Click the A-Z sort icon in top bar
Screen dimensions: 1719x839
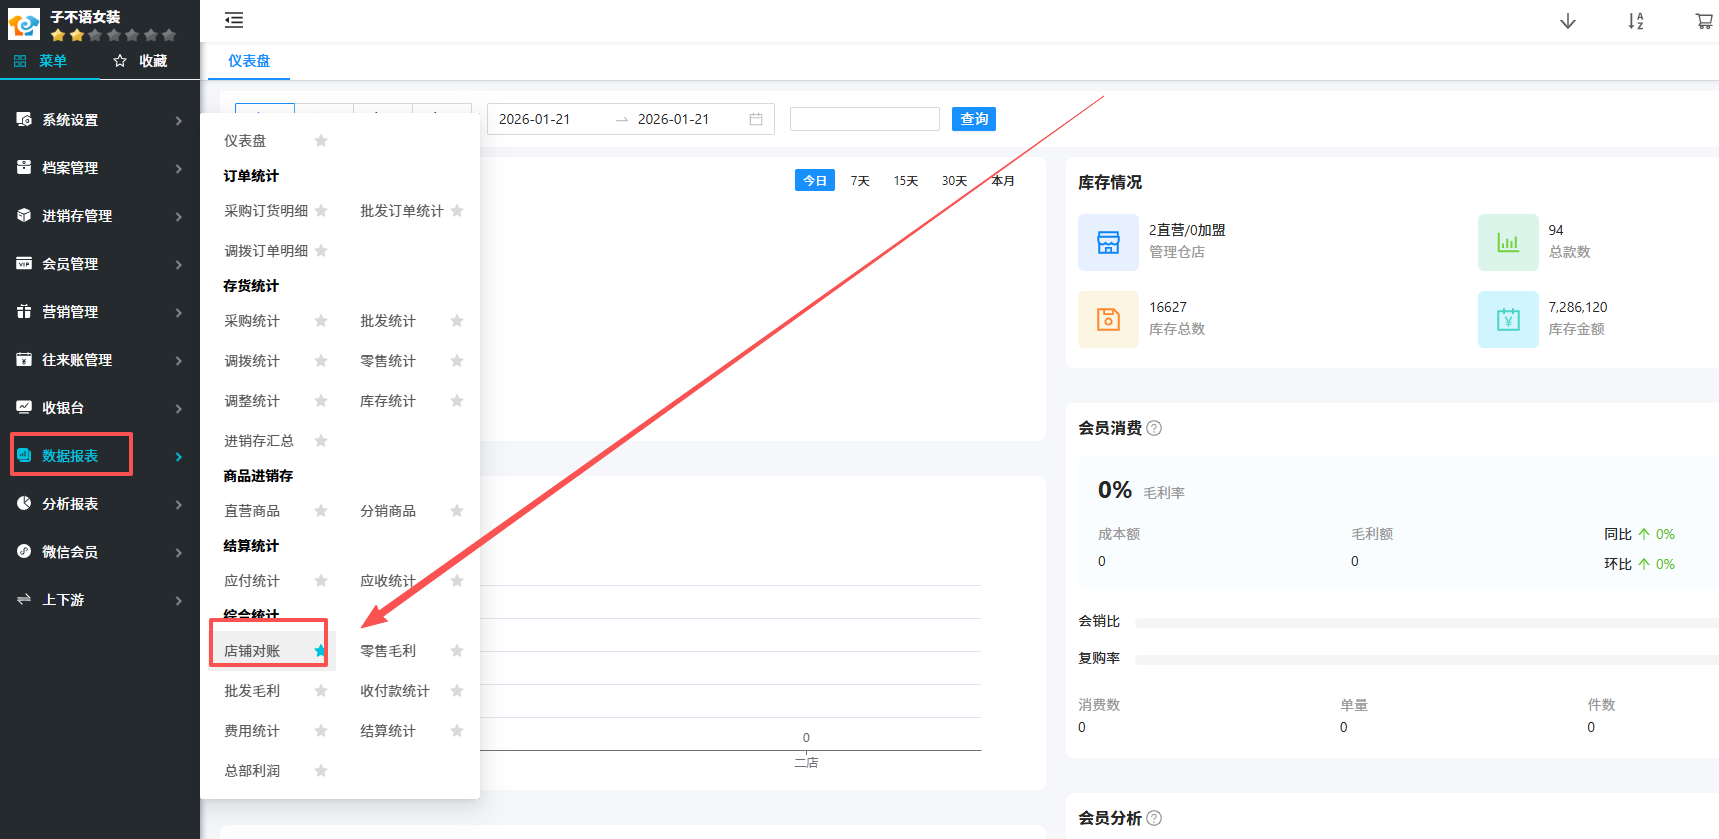pos(1636,21)
